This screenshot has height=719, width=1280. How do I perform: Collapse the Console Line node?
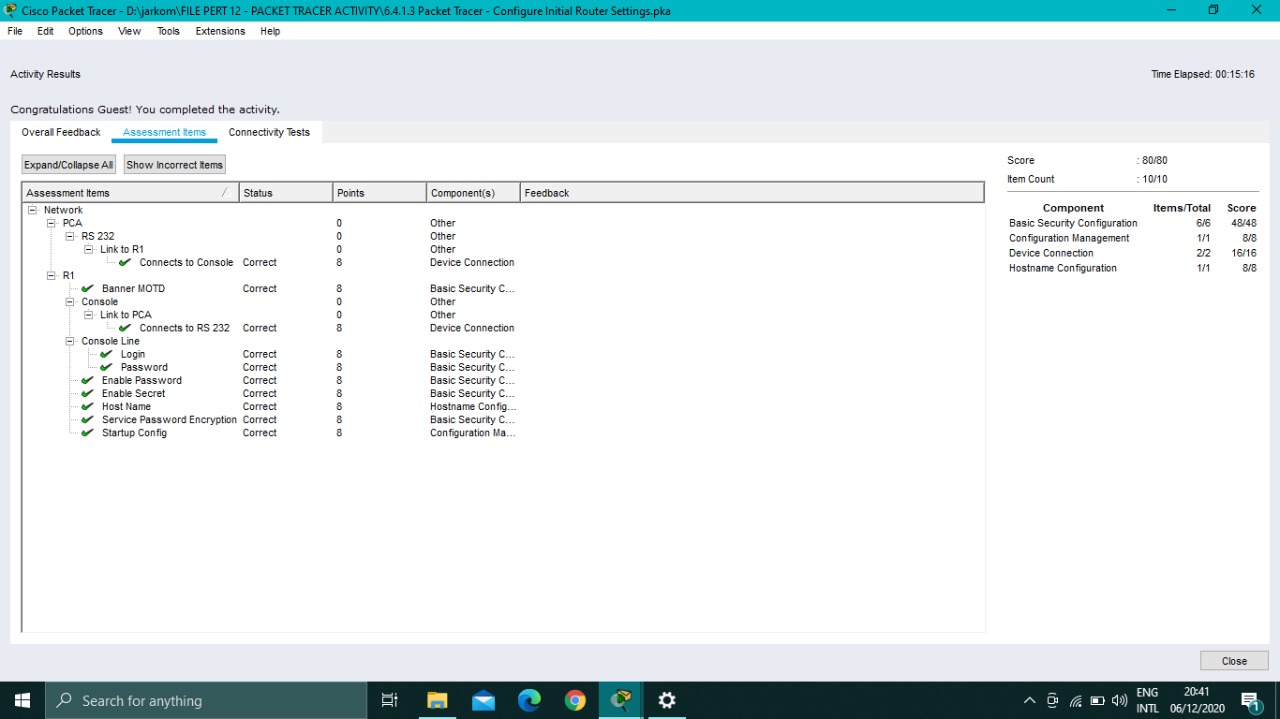(71, 341)
